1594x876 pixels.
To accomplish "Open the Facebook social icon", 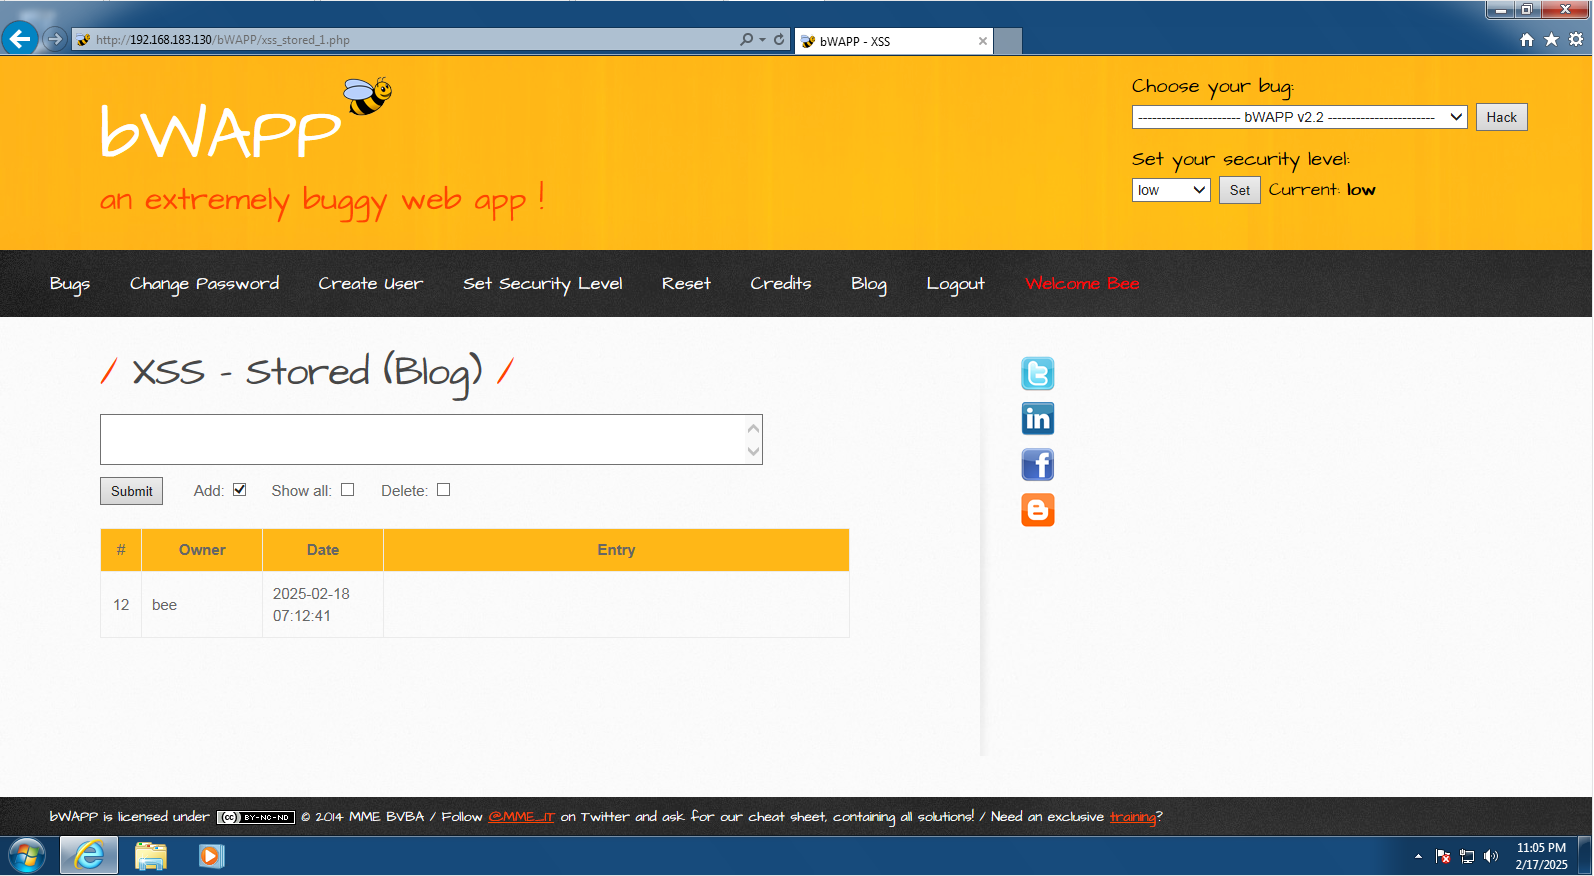I will point(1038,465).
